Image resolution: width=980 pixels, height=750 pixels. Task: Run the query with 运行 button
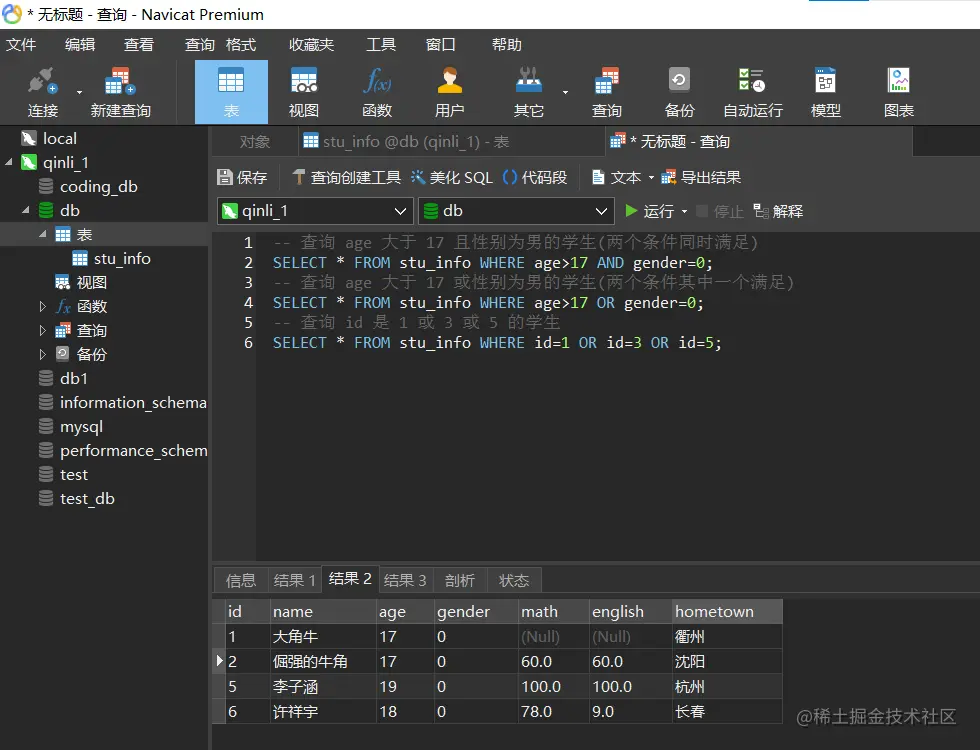(650, 211)
